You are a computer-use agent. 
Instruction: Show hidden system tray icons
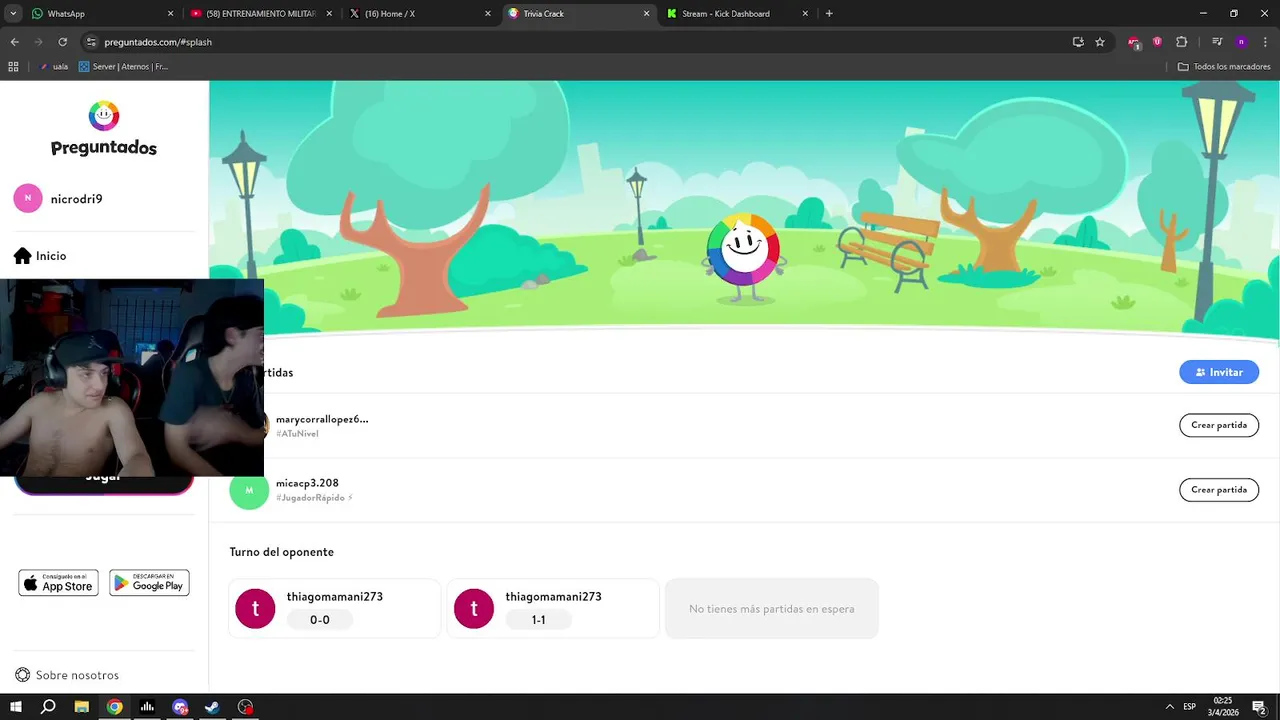(1168, 707)
